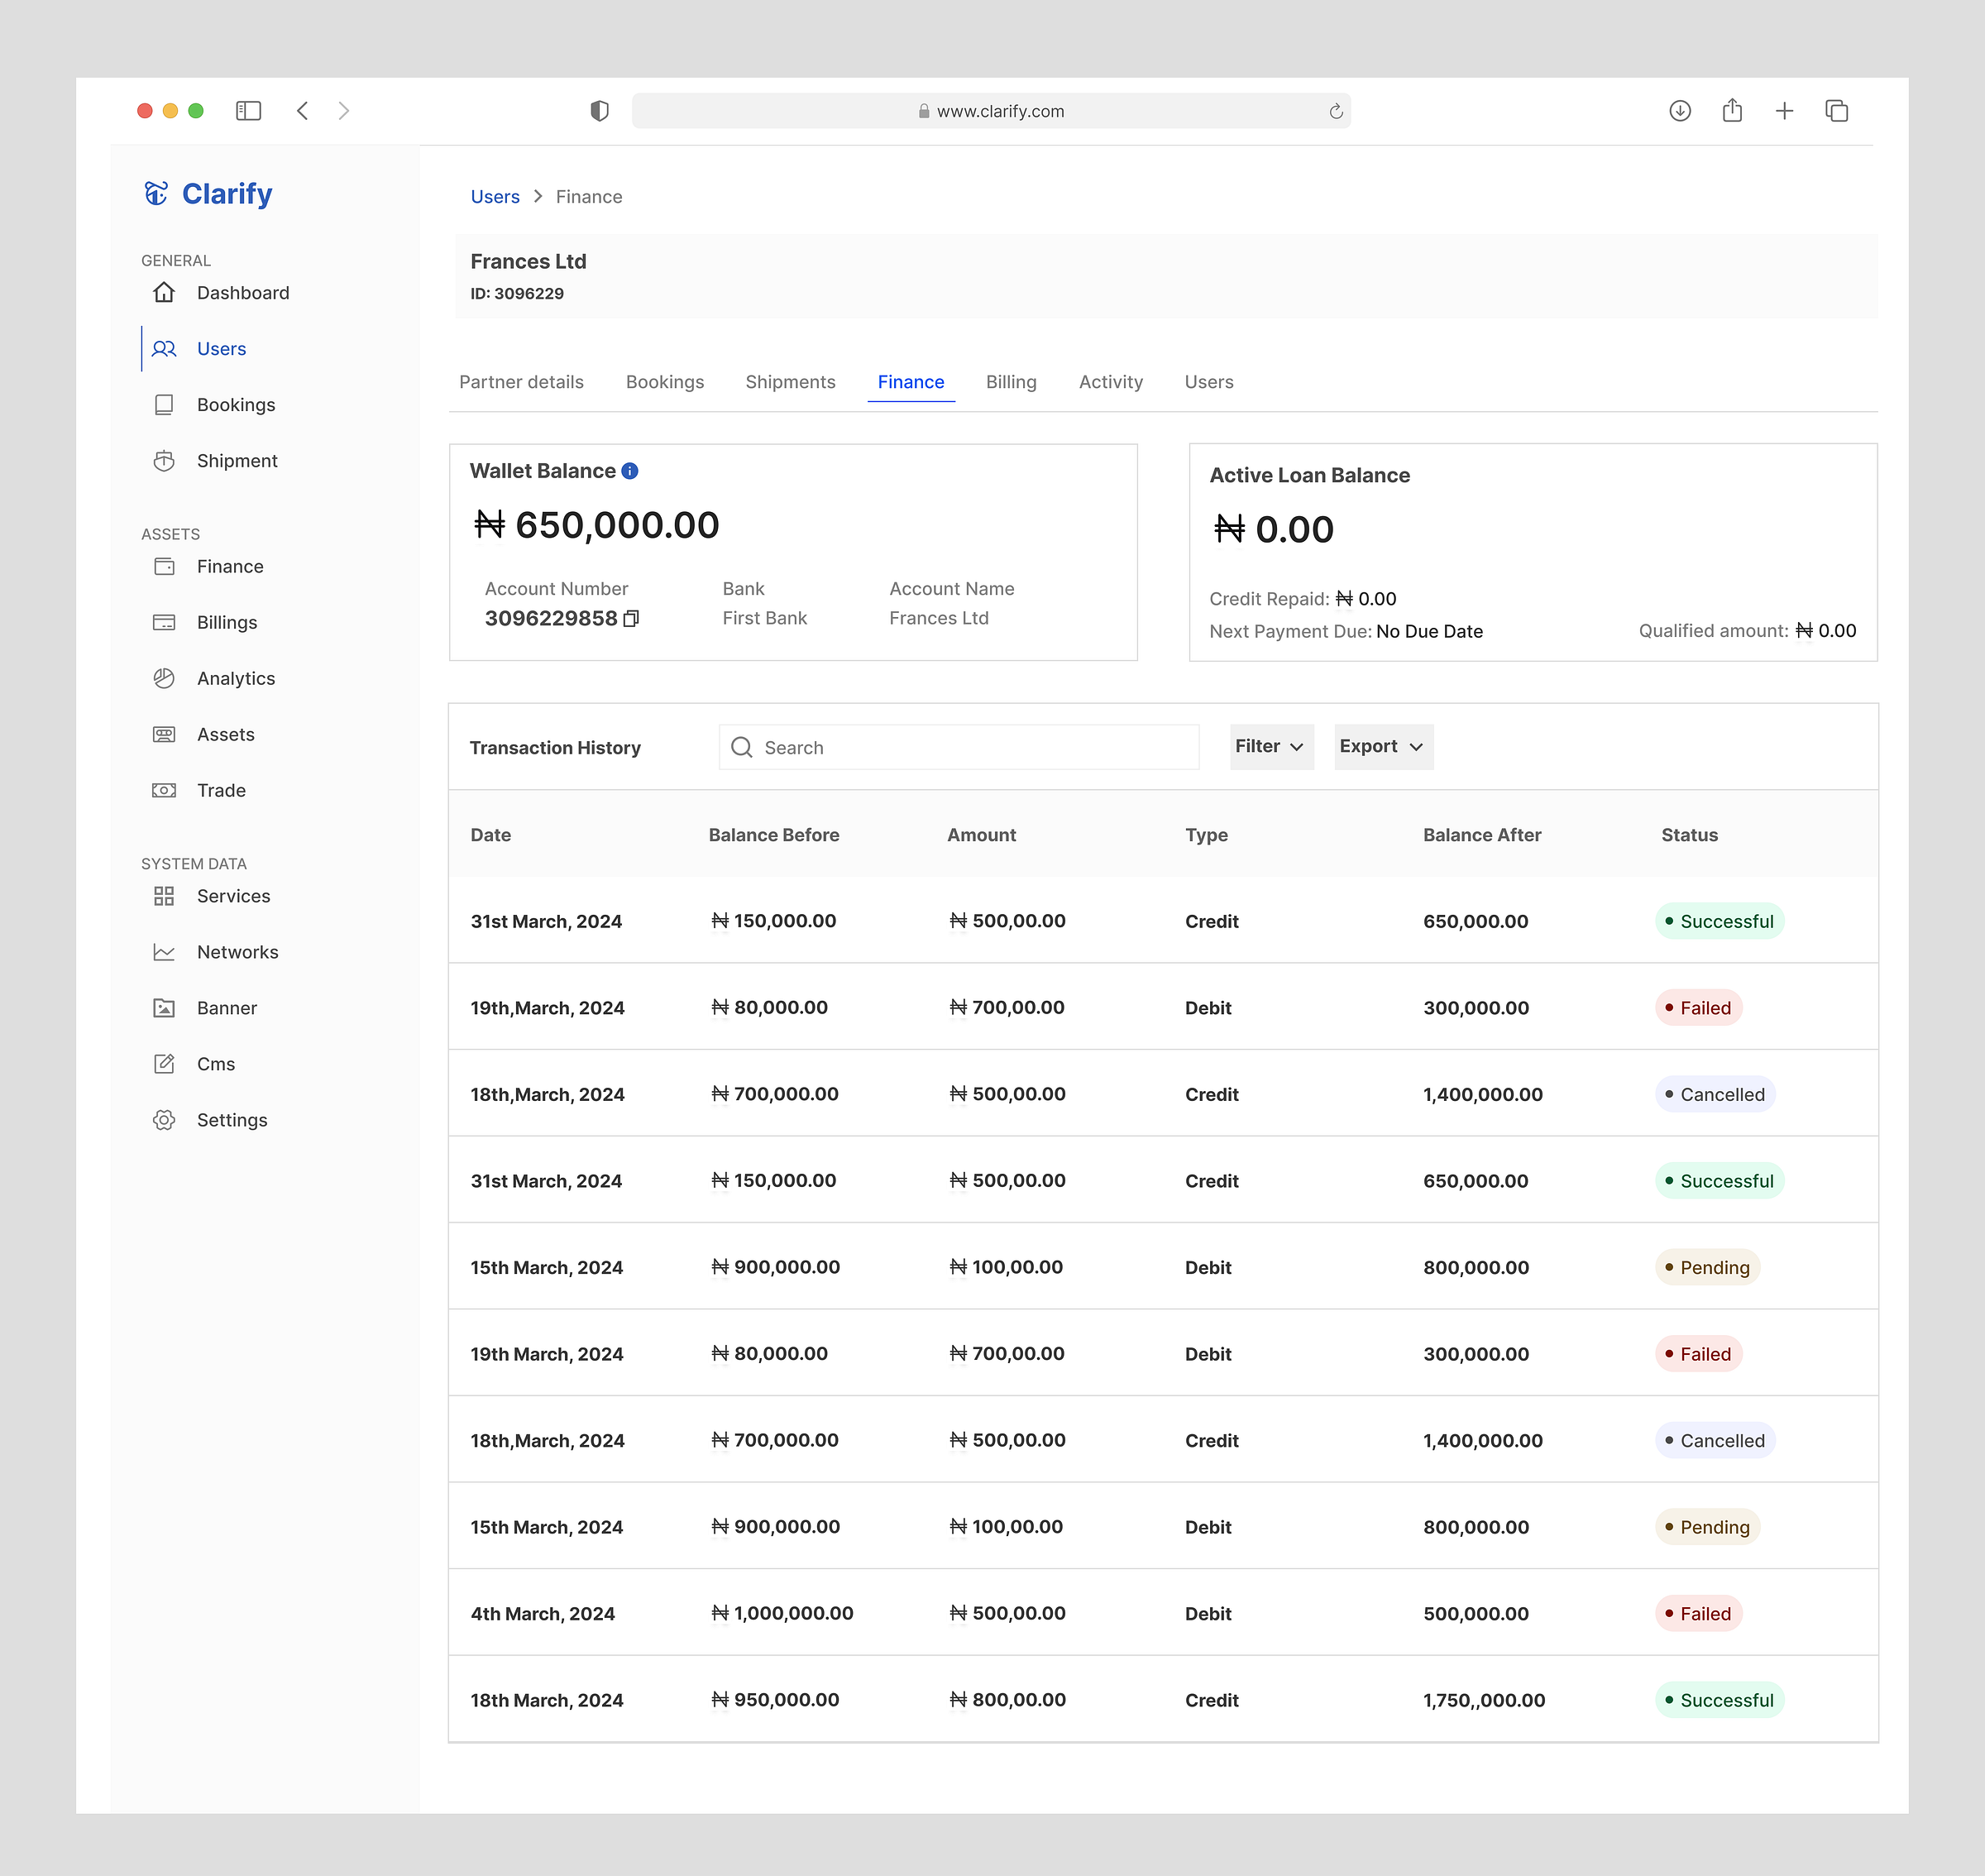The width and height of the screenshot is (1985, 1876).
Task: Open Analytics from the Assets section
Action: pyautogui.click(x=235, y=678)
